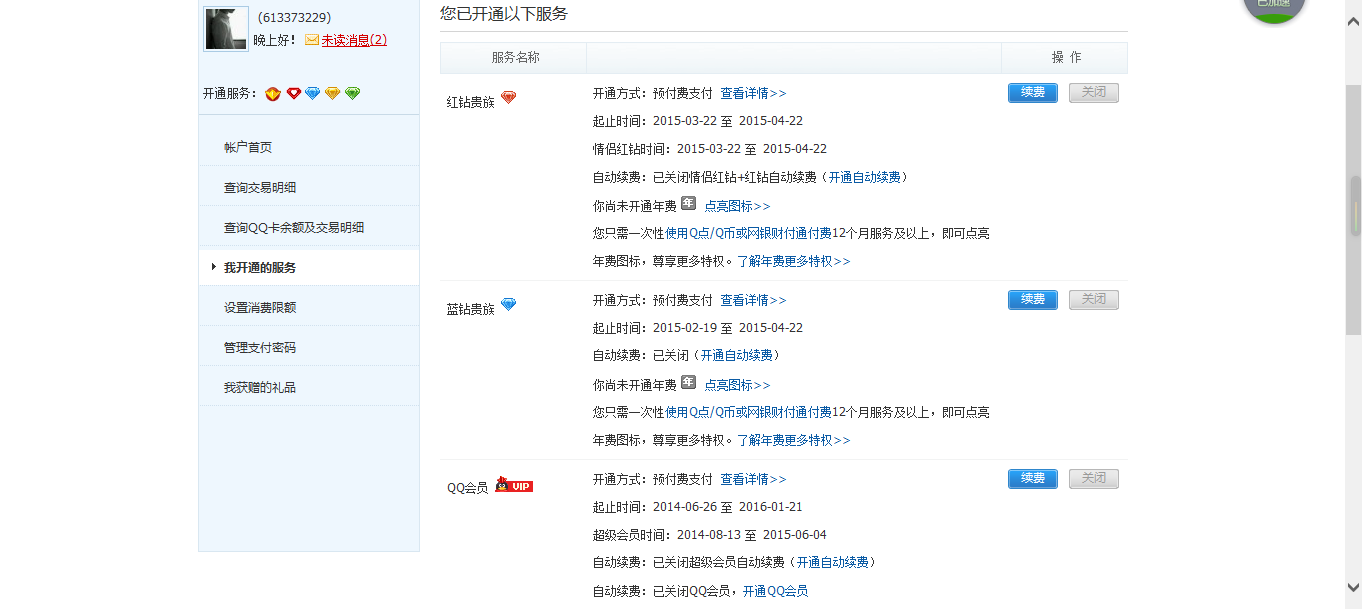The image size is (1362, 609).
Task: Click the red diamond icon beside 红钻贵族
Action: click(509, 97)
